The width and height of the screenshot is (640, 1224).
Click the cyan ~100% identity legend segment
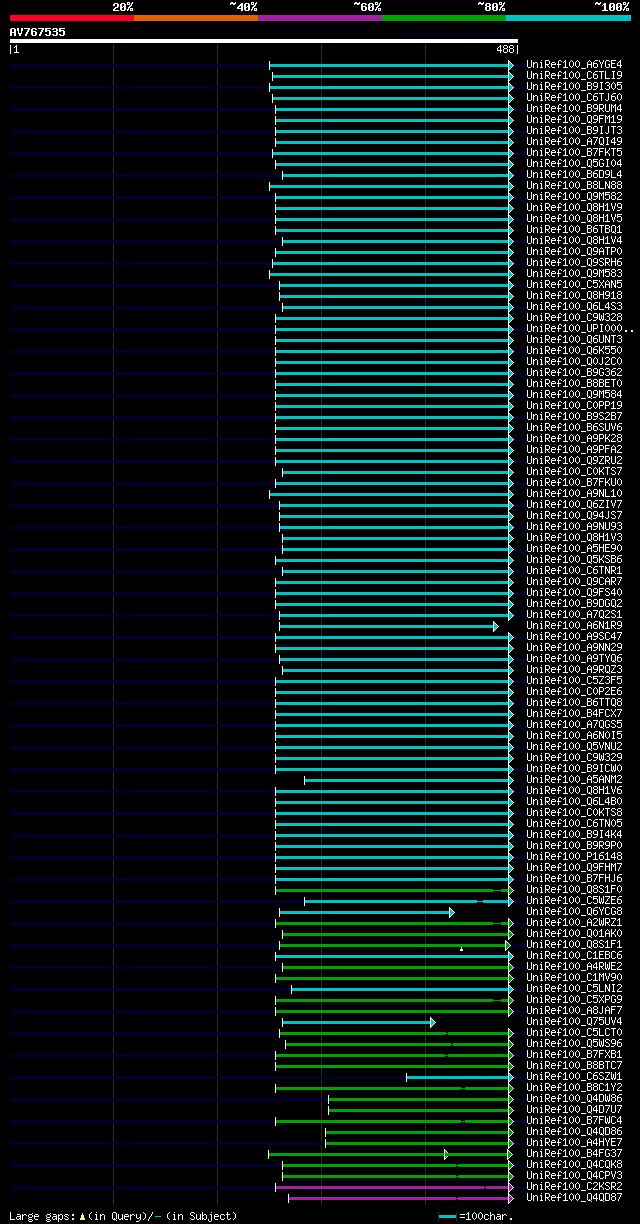[x=567, y=18]
